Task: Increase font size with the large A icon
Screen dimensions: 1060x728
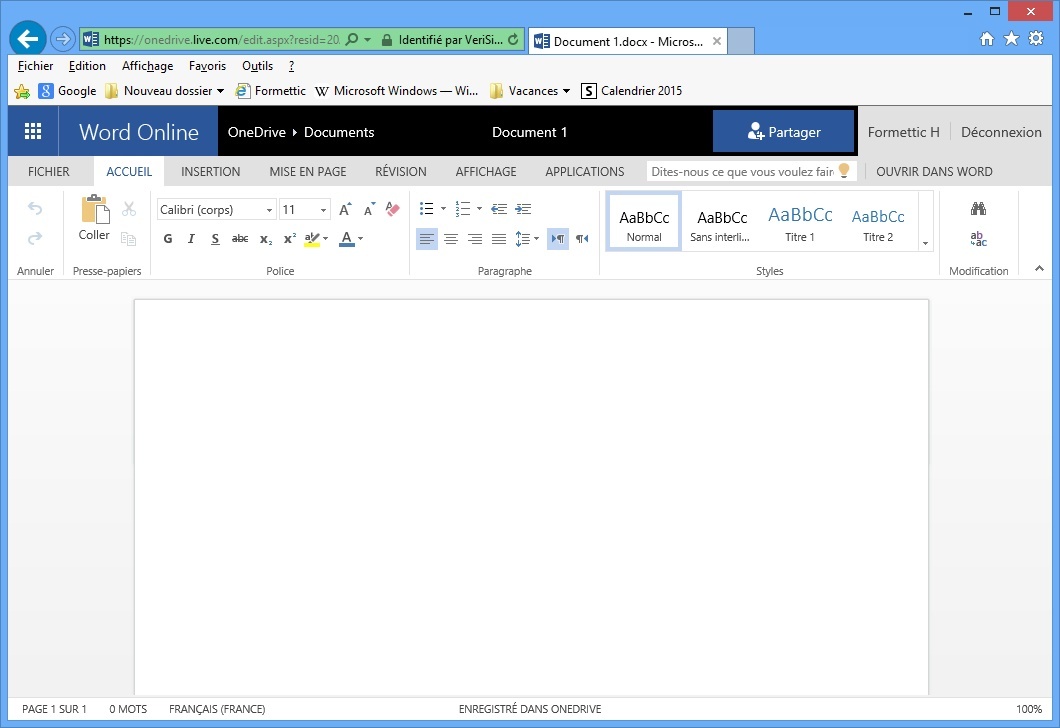Action: point(345,209)
